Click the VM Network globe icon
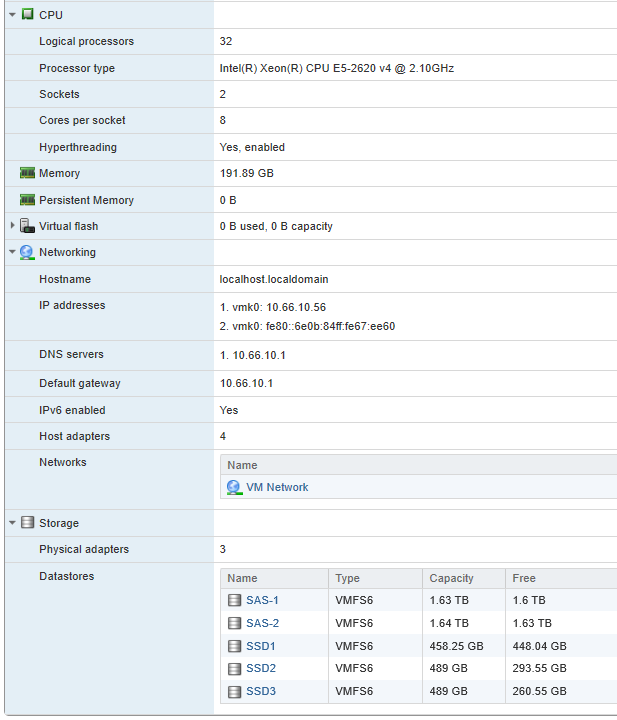This screenshot has height=720, width=617. point(234,488)
